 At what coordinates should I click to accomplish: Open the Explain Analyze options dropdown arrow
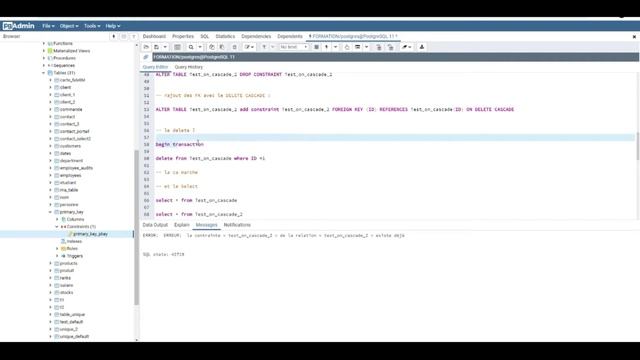point(366,47)
